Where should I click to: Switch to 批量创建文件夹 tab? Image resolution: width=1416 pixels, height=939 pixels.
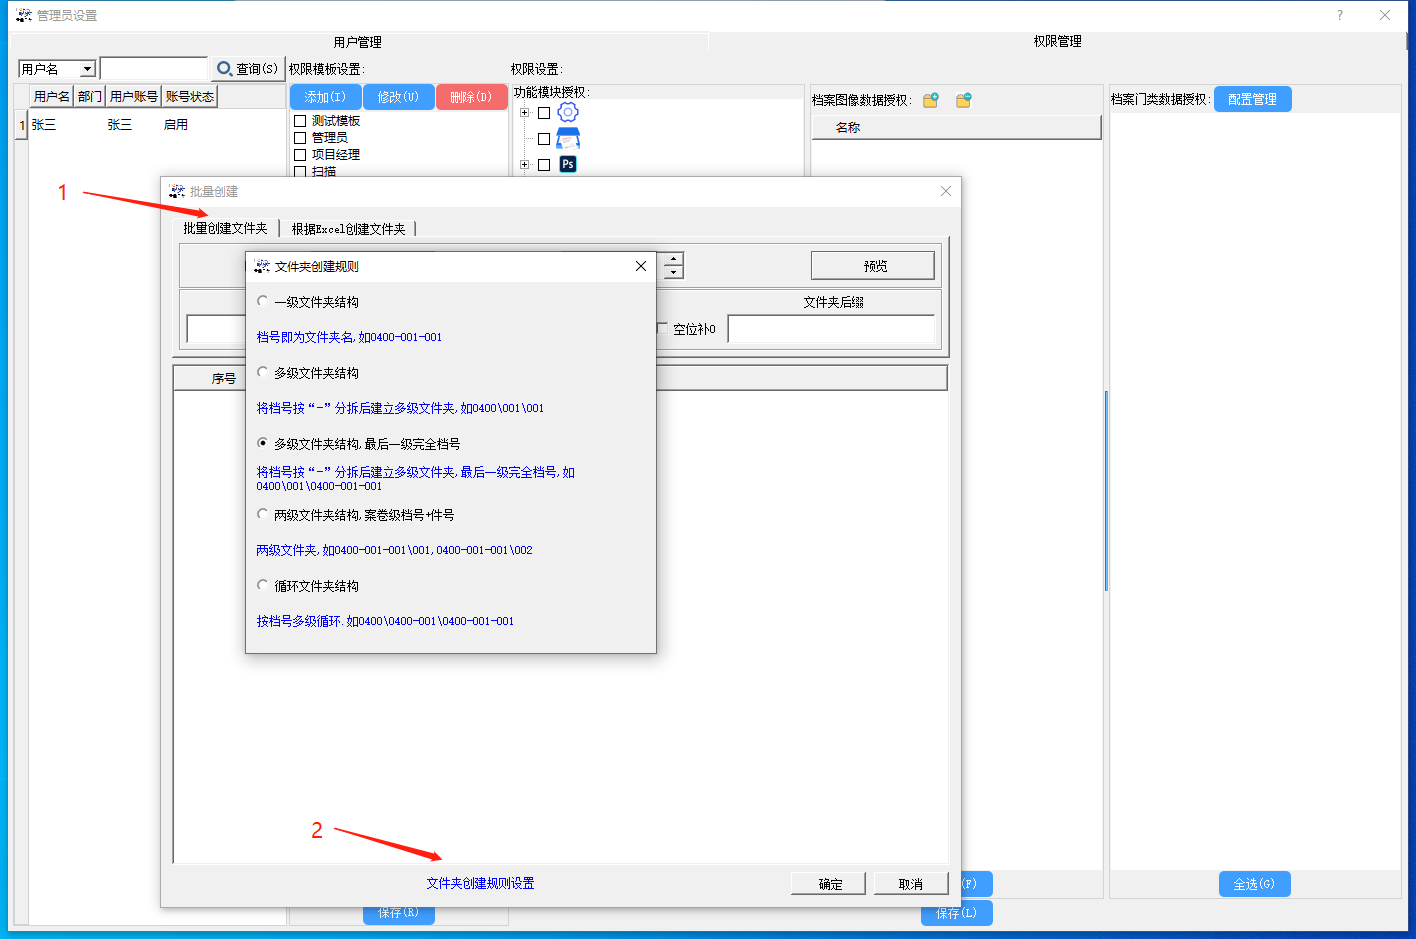[x=225, y=228]
